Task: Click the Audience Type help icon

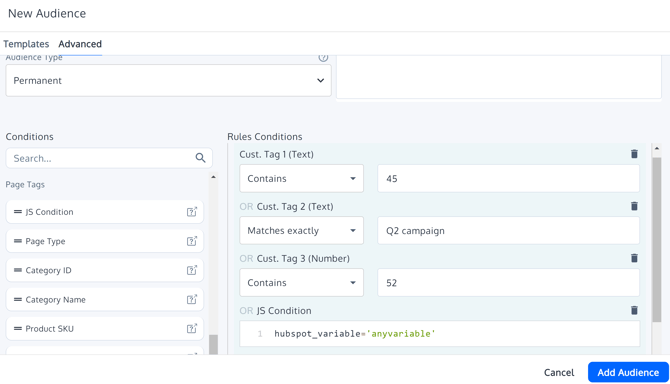Action: [323, 58]
